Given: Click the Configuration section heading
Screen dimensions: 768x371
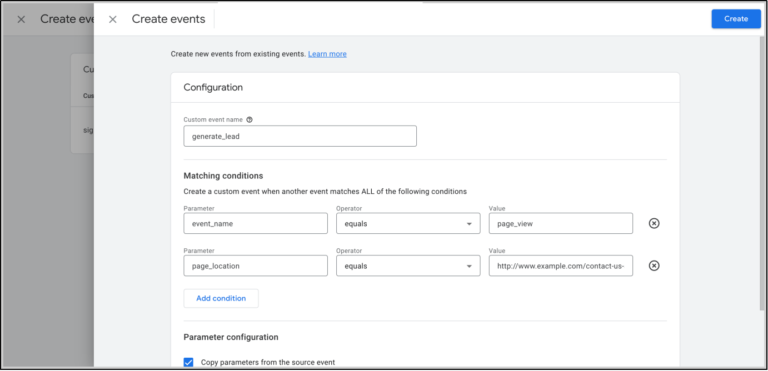Looking at the screenshot, I should tap(213, 88).
